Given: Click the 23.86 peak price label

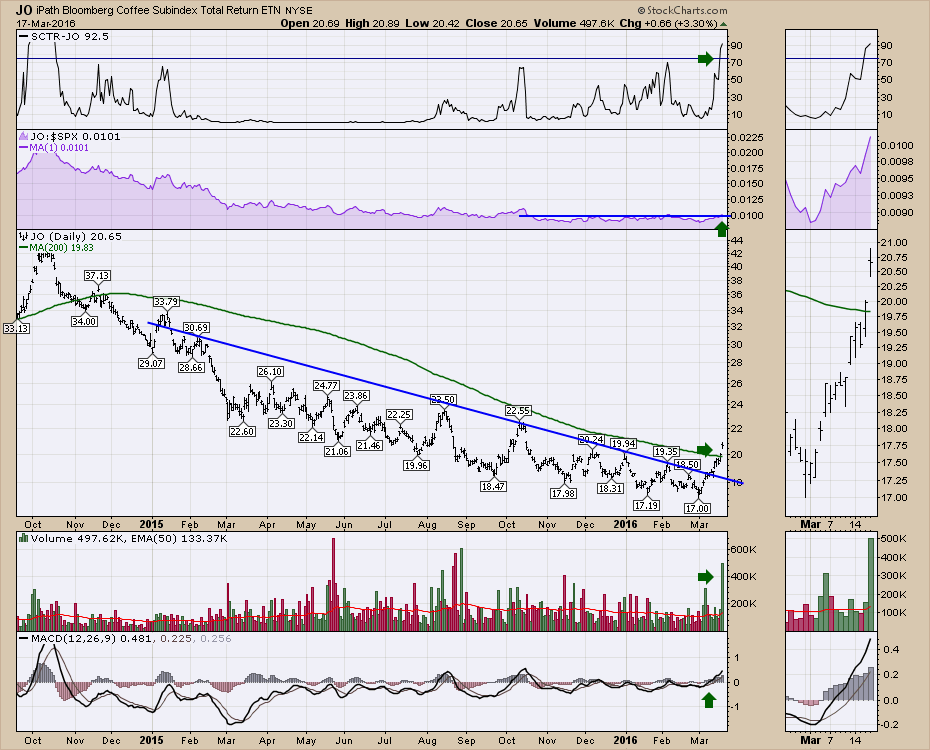Looking at the screenshot, I should 356,395.
